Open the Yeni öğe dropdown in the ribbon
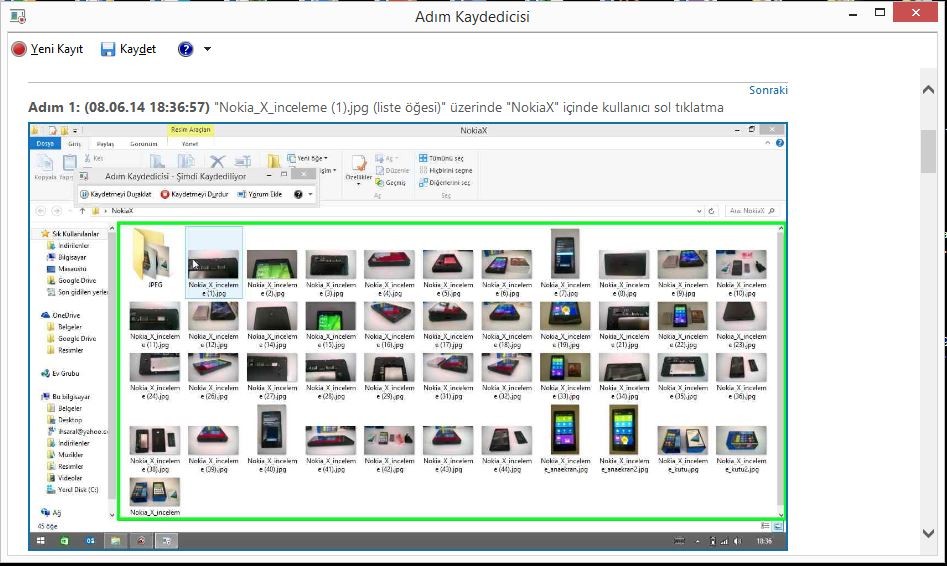The image size is (947, 566). [309, 158]
